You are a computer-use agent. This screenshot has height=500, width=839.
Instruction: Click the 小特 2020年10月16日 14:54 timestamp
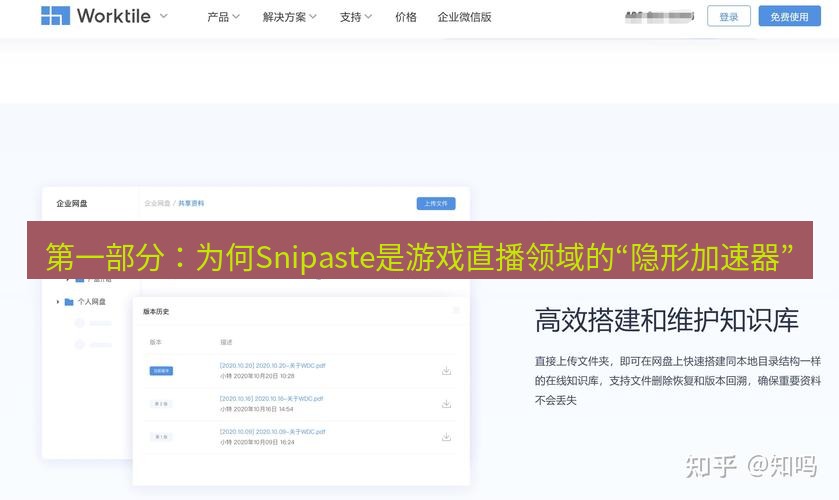pyautogui.click(x=256, y=410)
